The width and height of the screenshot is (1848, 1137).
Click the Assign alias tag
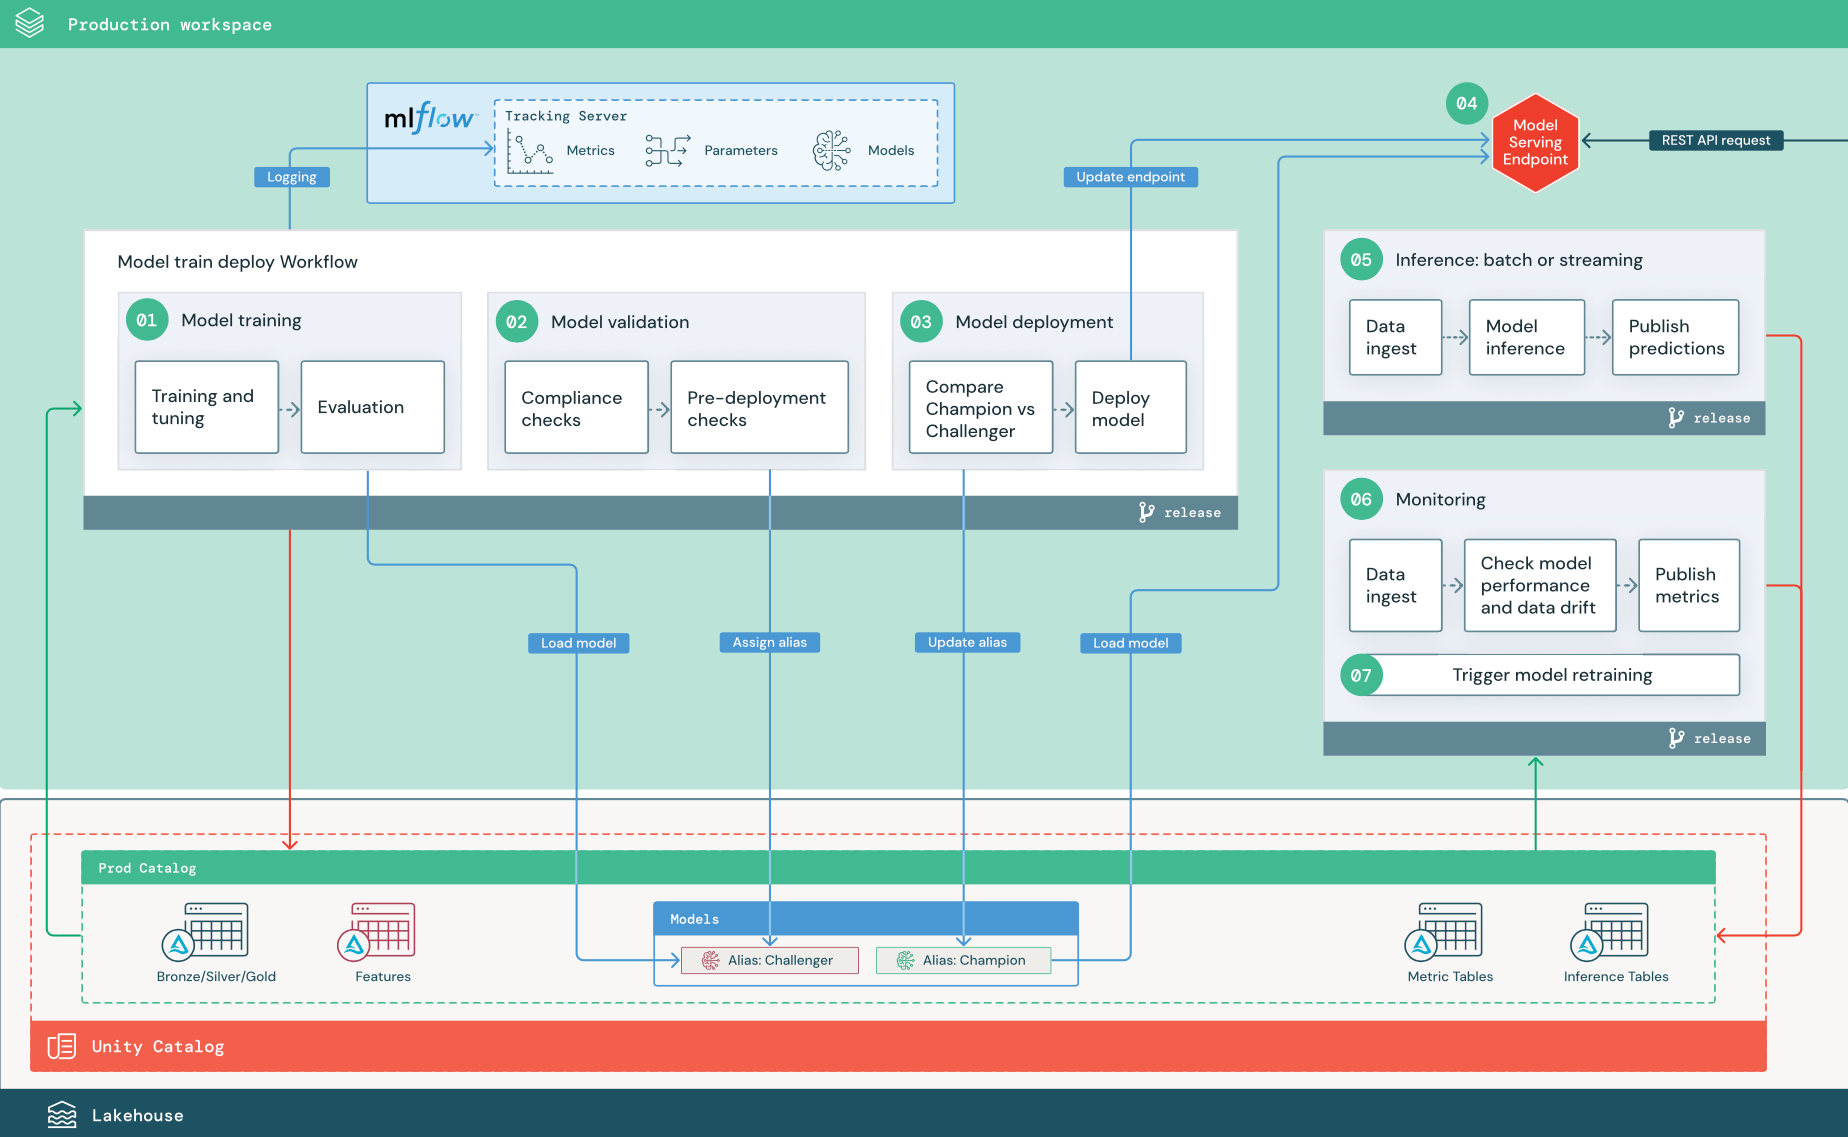tap(770, 642)
